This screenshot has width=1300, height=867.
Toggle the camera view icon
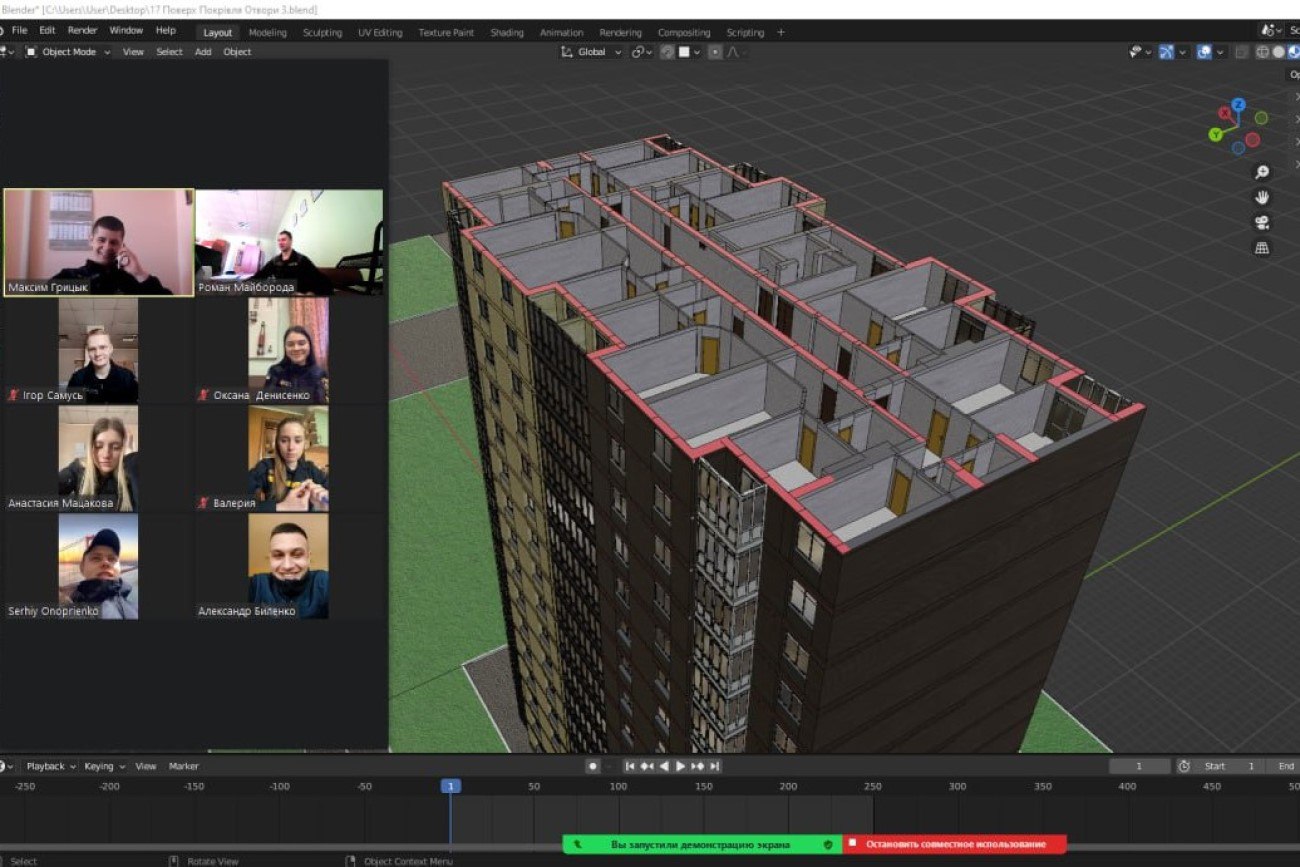[x=1262, y=222]
